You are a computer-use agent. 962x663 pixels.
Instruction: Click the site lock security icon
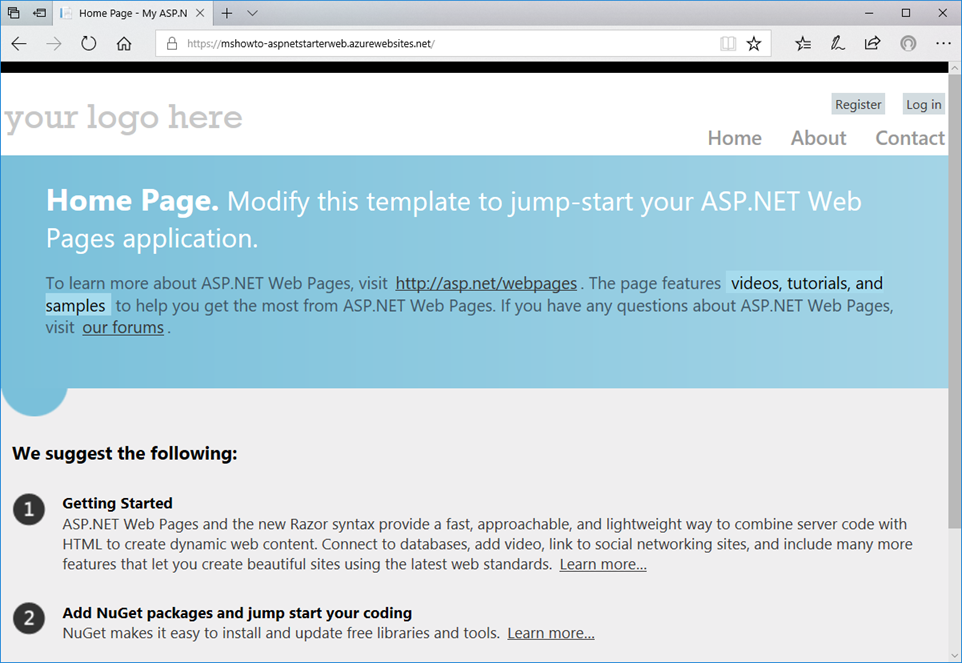tap(172, 44)
